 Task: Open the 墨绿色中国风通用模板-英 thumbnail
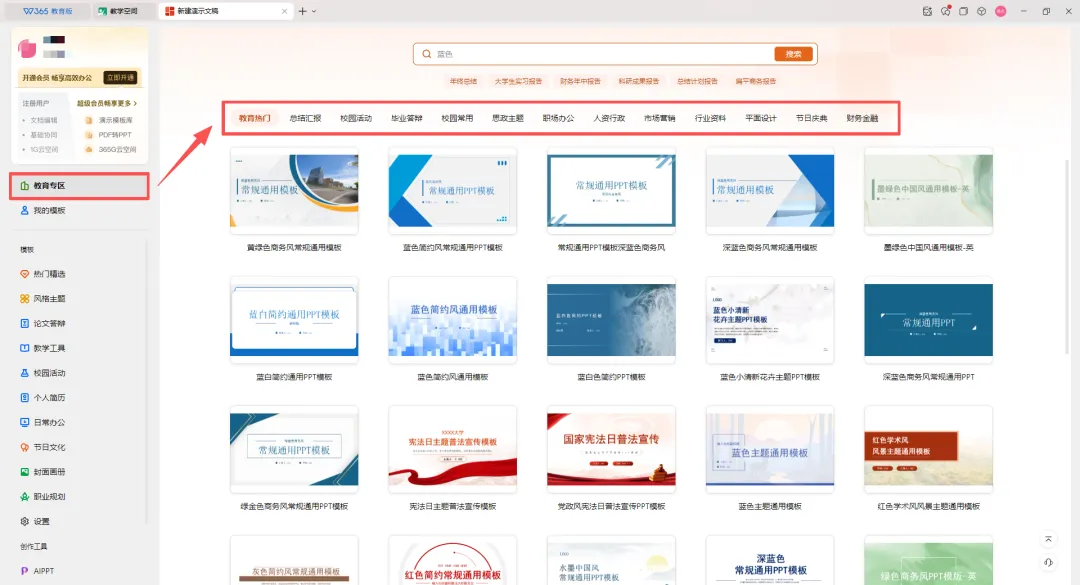coord(928,191)
